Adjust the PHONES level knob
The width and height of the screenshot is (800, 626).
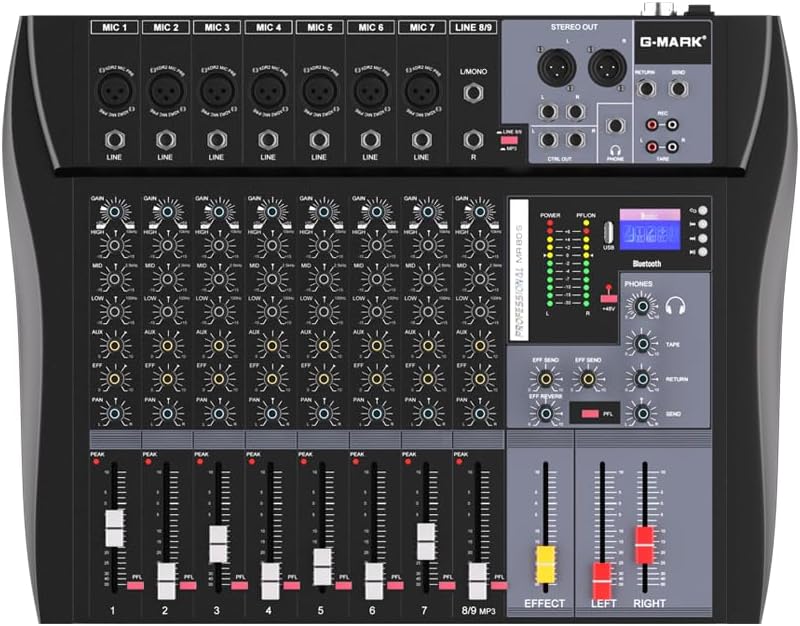coord(642,305)
